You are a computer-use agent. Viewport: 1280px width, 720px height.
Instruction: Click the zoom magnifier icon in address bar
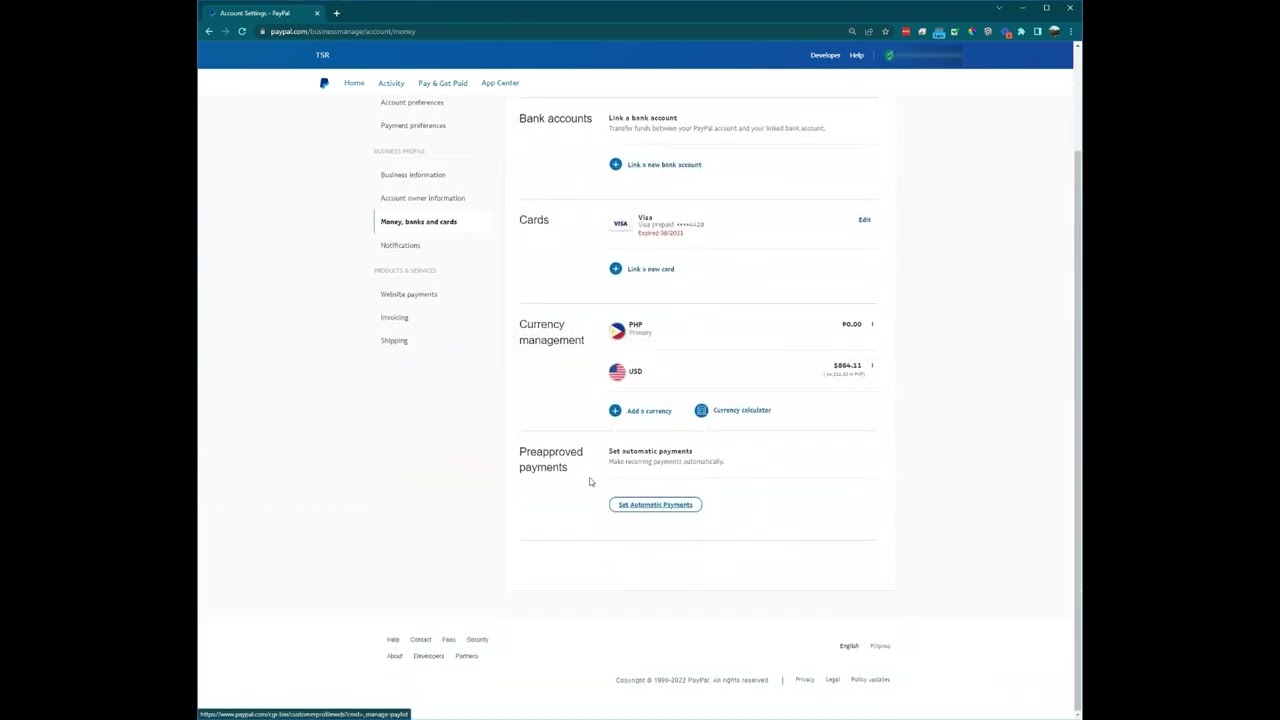coord(852,32)
